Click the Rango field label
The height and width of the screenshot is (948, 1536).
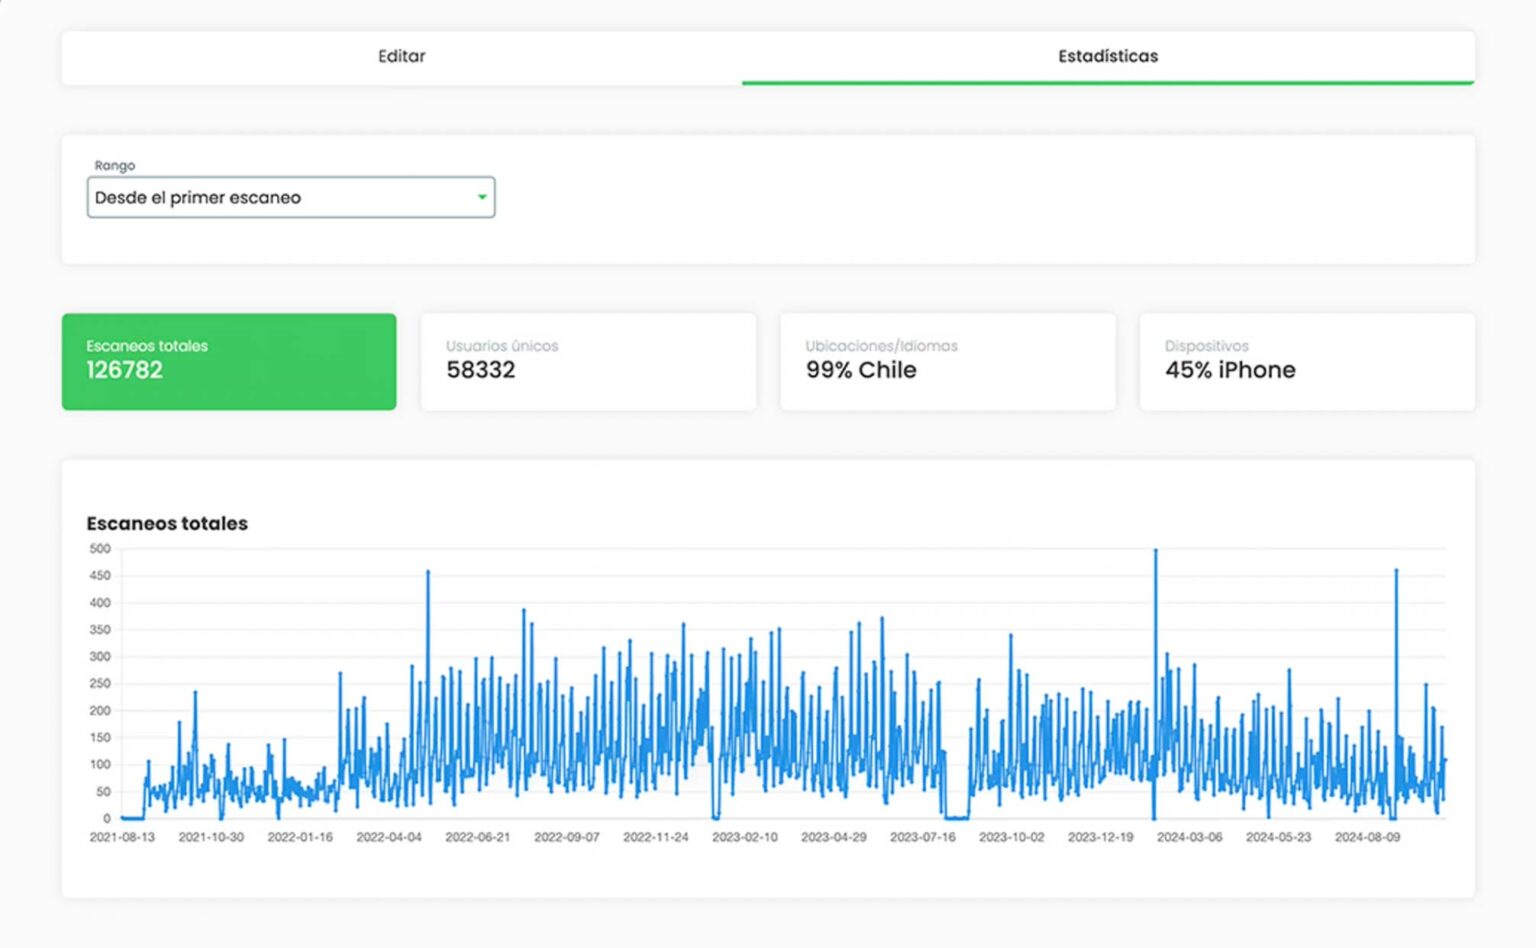[x=115, y=166]
